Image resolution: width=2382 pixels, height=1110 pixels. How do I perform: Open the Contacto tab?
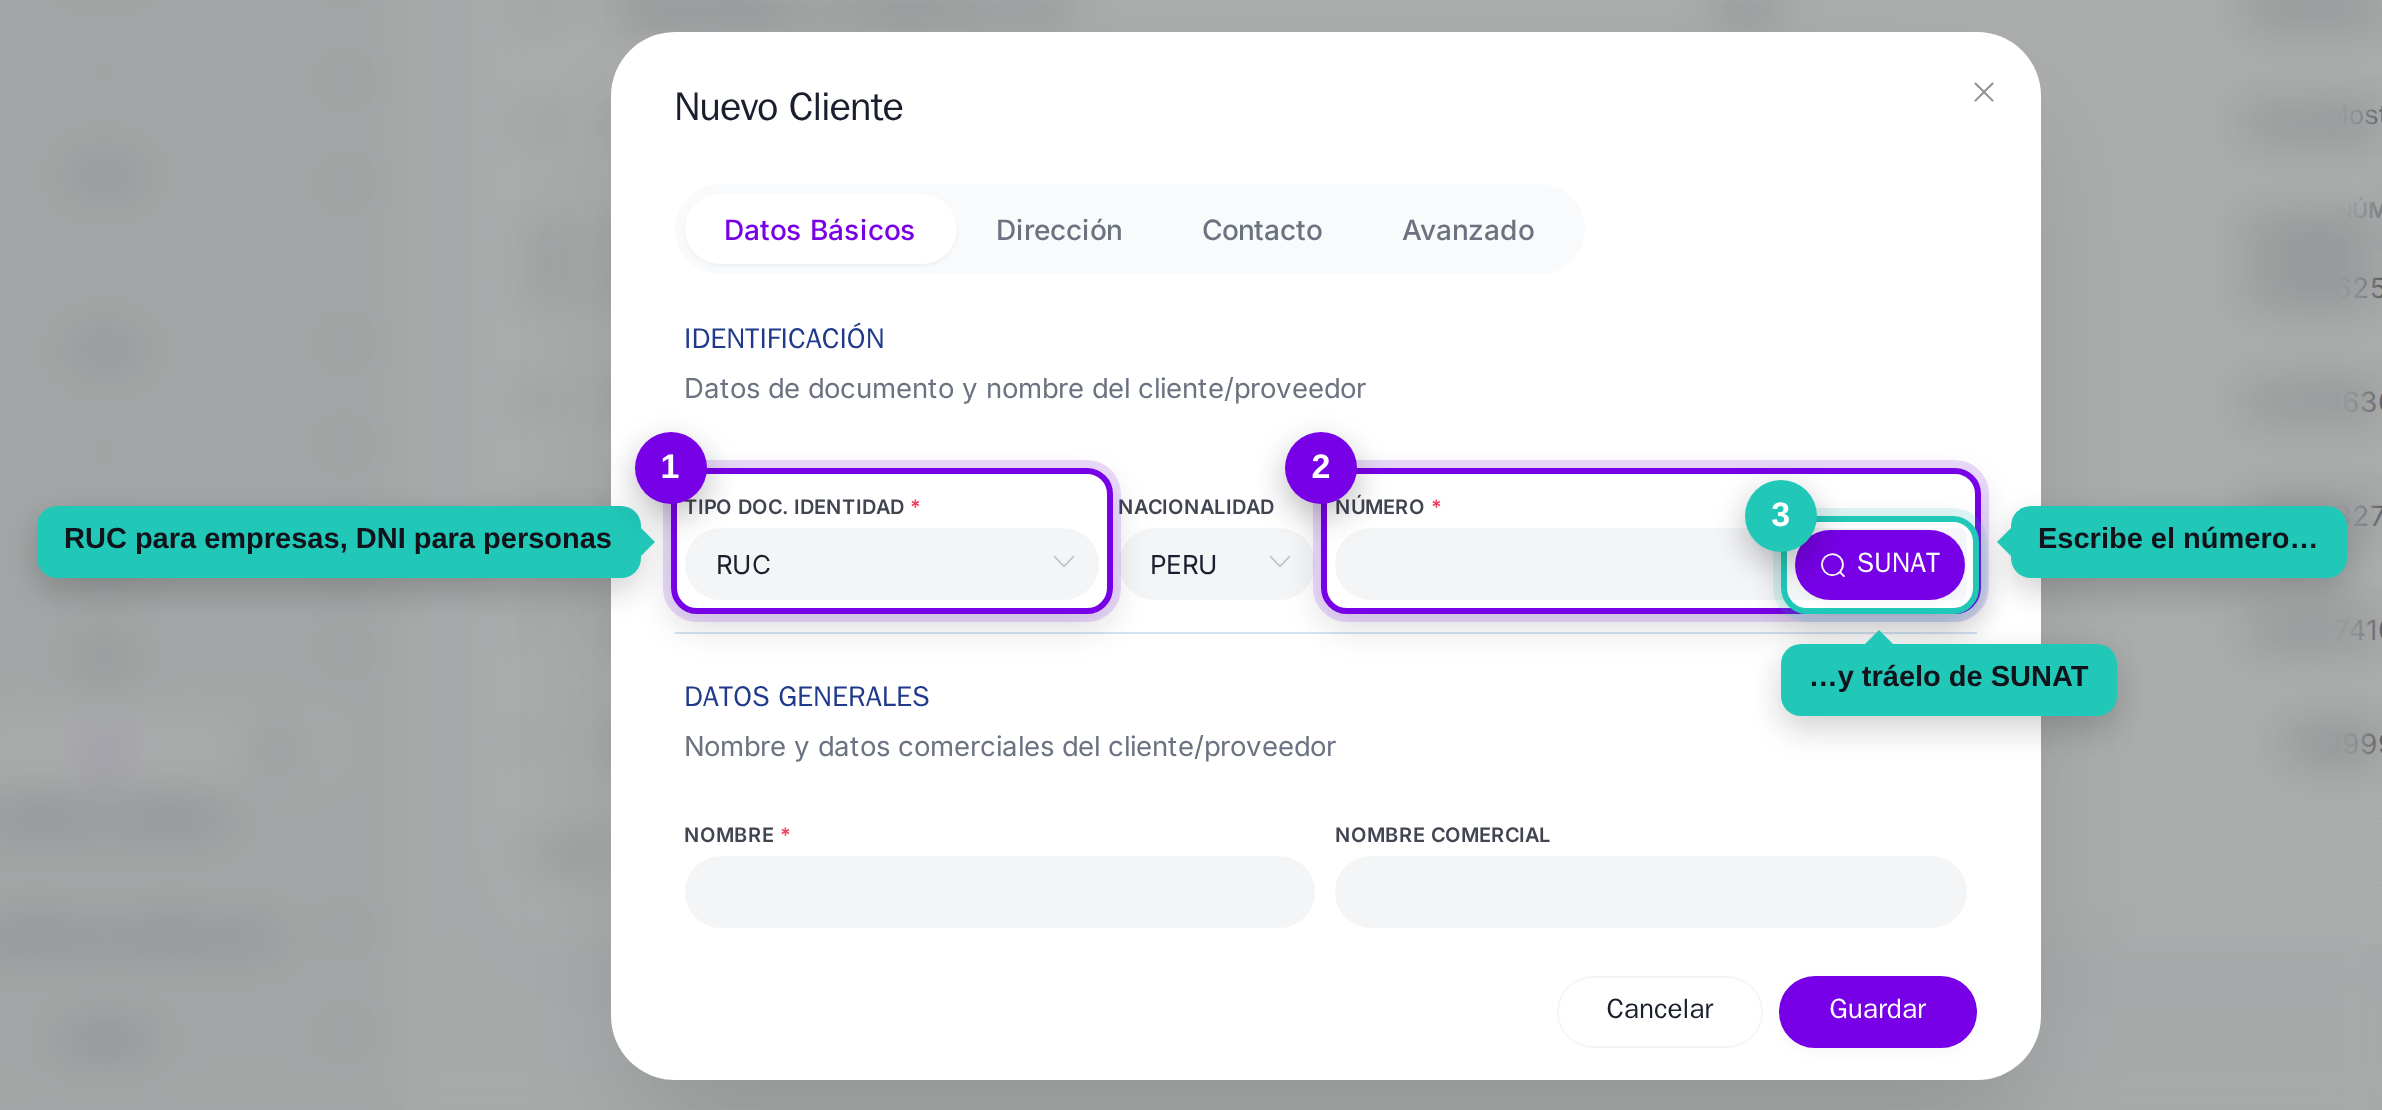point(1262,230)
